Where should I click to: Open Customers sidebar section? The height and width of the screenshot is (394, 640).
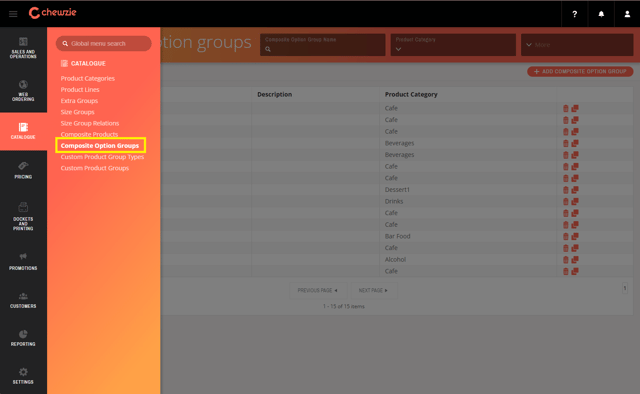tap(23, 300)
